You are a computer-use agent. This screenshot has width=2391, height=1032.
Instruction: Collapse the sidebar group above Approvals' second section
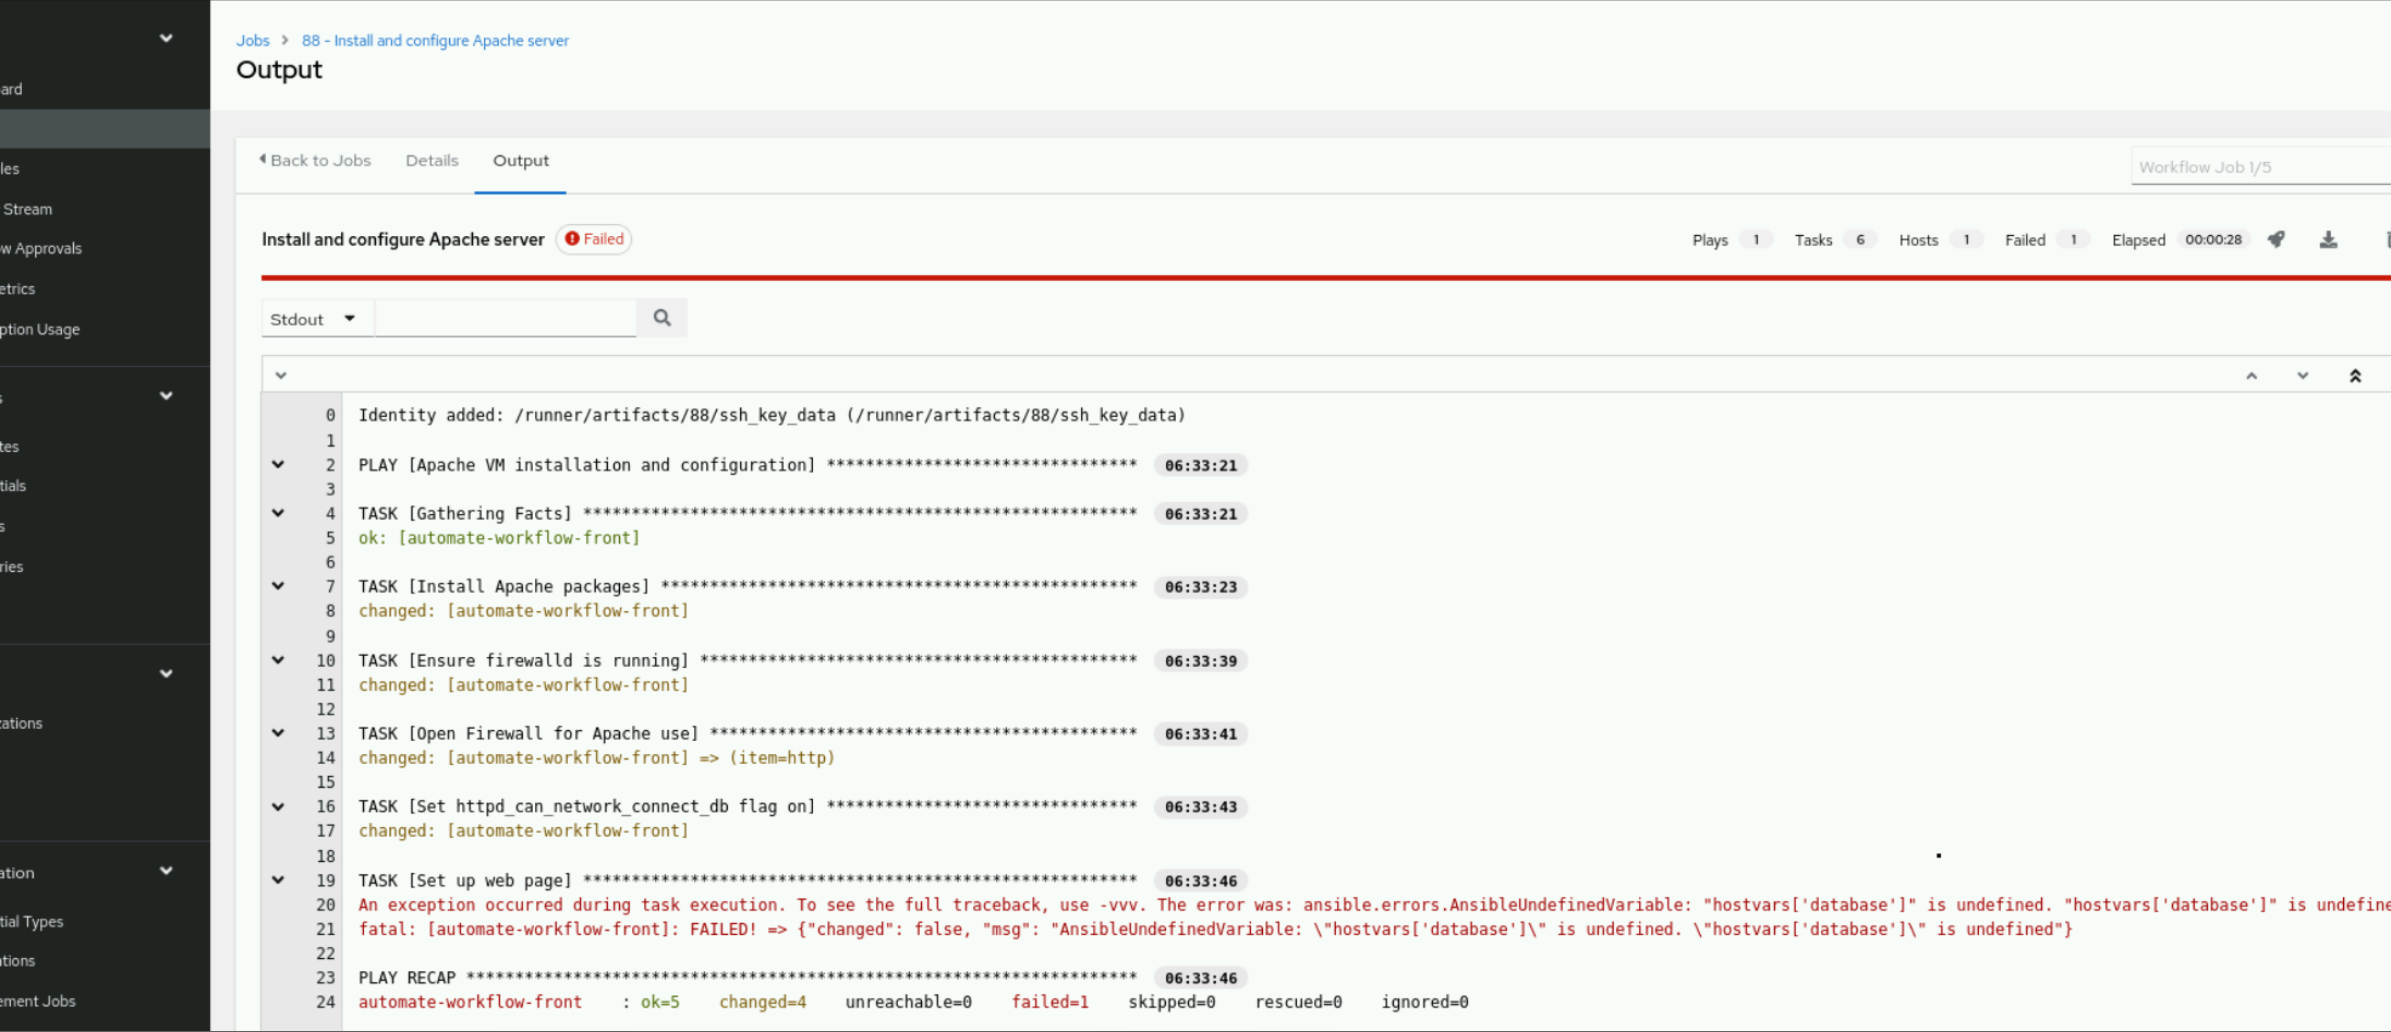click(x=166, y=396)
